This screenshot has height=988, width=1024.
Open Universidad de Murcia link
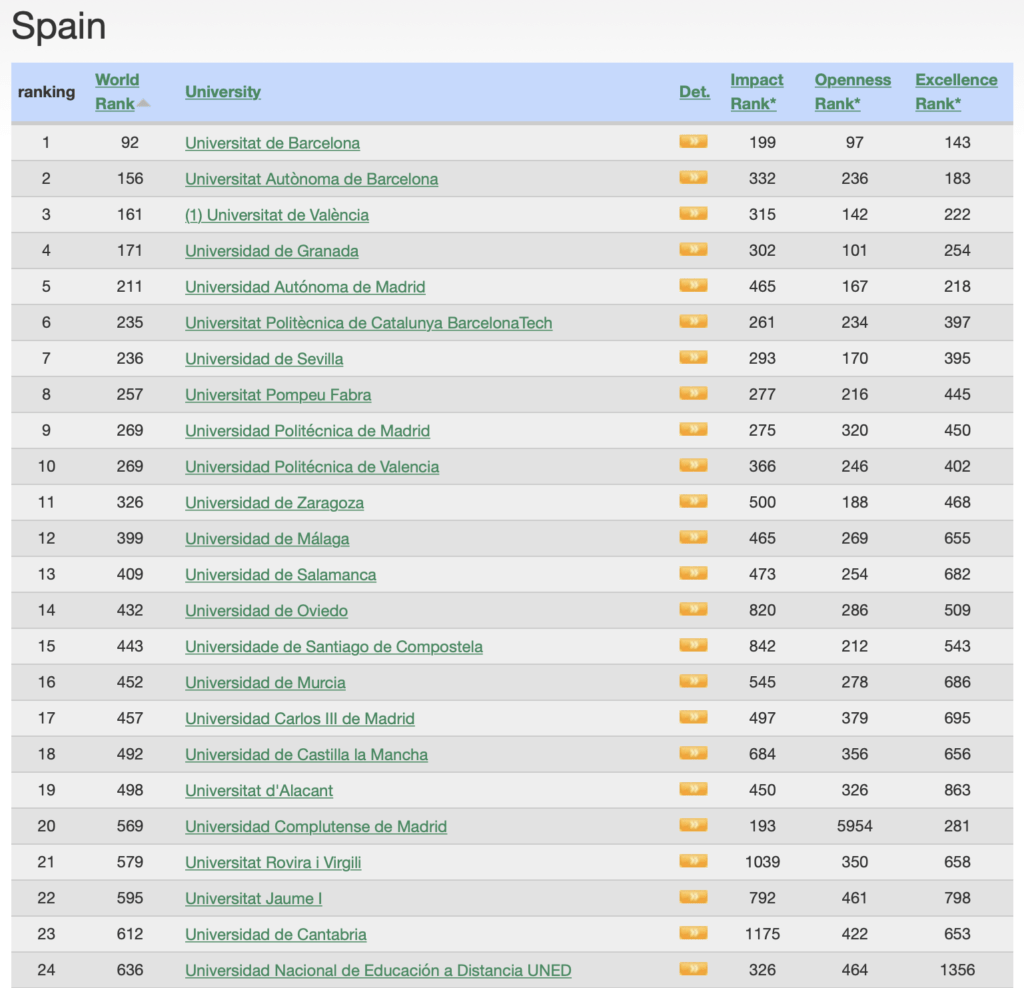coord(265,682)
